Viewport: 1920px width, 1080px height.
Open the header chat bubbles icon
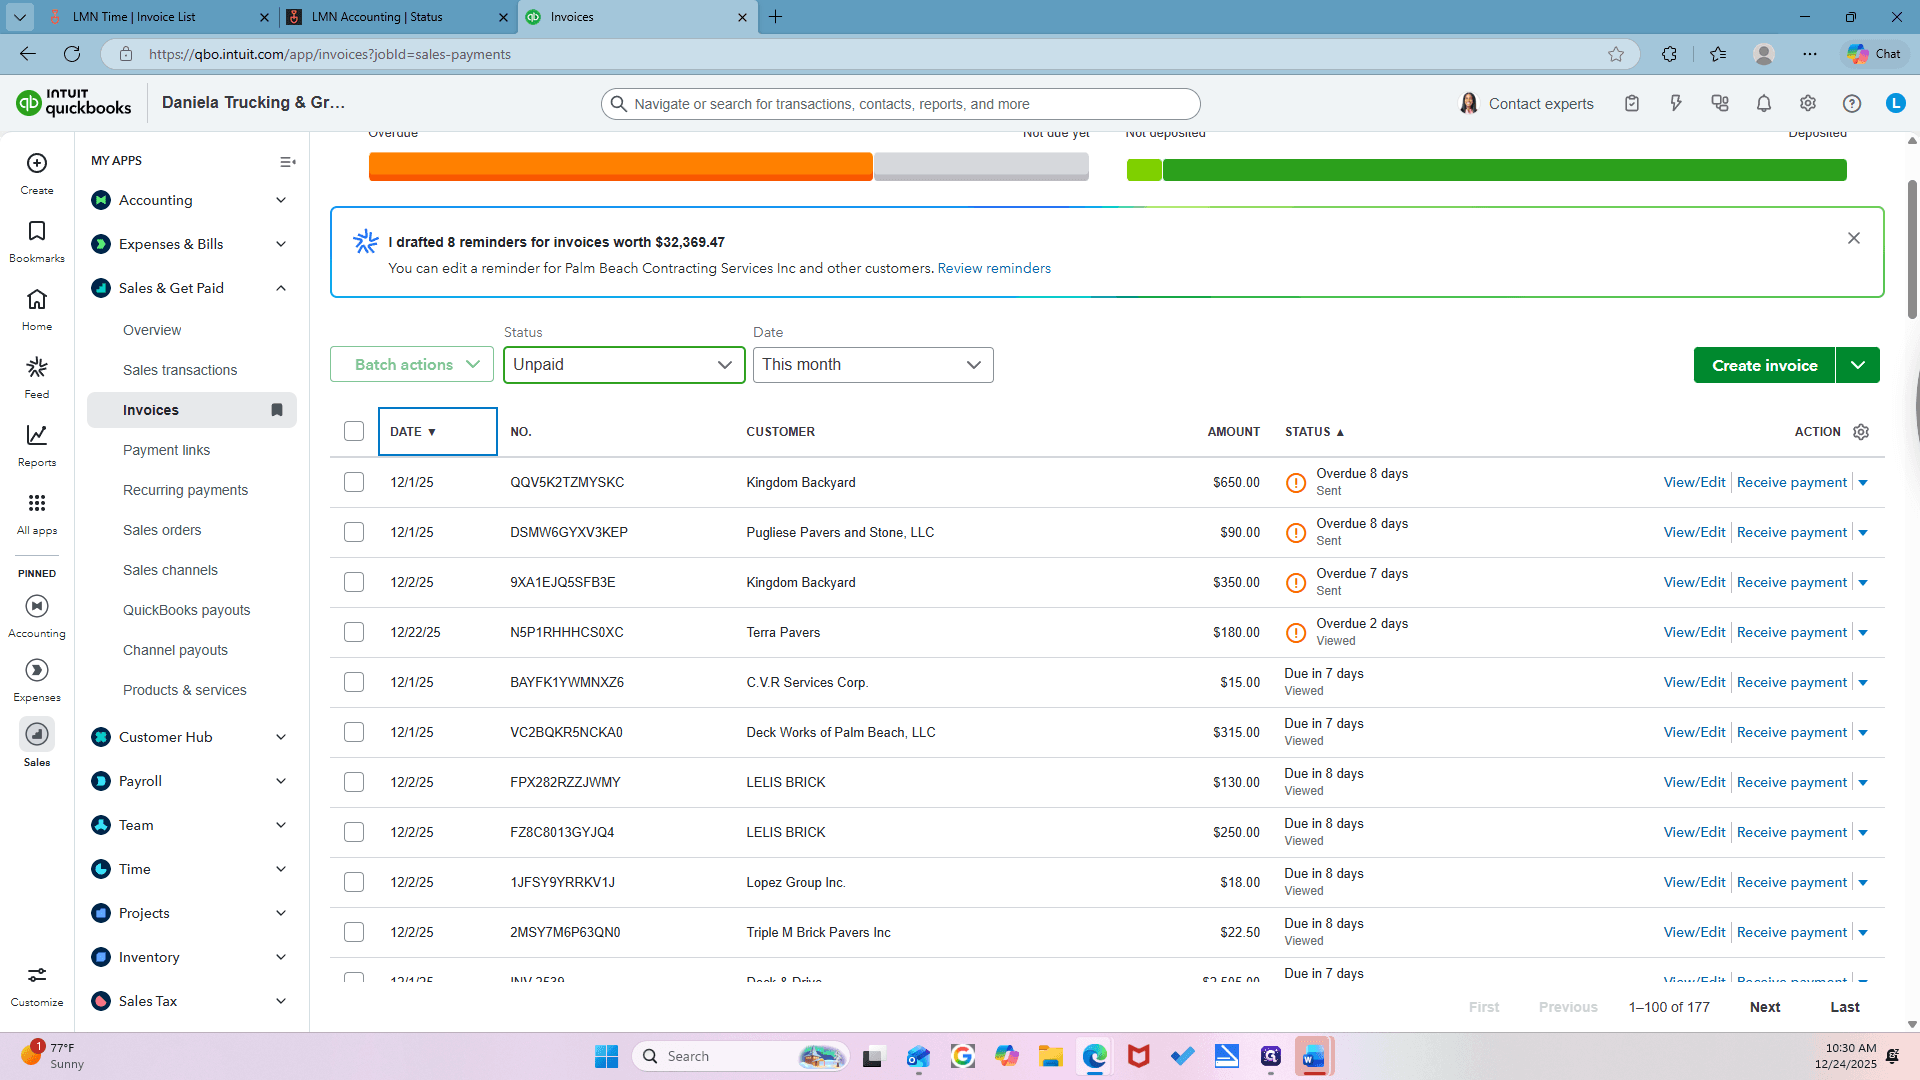pos(1720,103)
